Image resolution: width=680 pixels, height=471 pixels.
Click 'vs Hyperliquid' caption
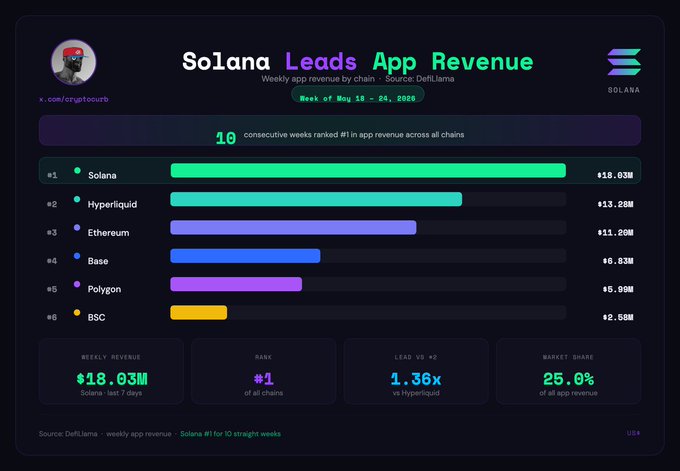[416, 393]
